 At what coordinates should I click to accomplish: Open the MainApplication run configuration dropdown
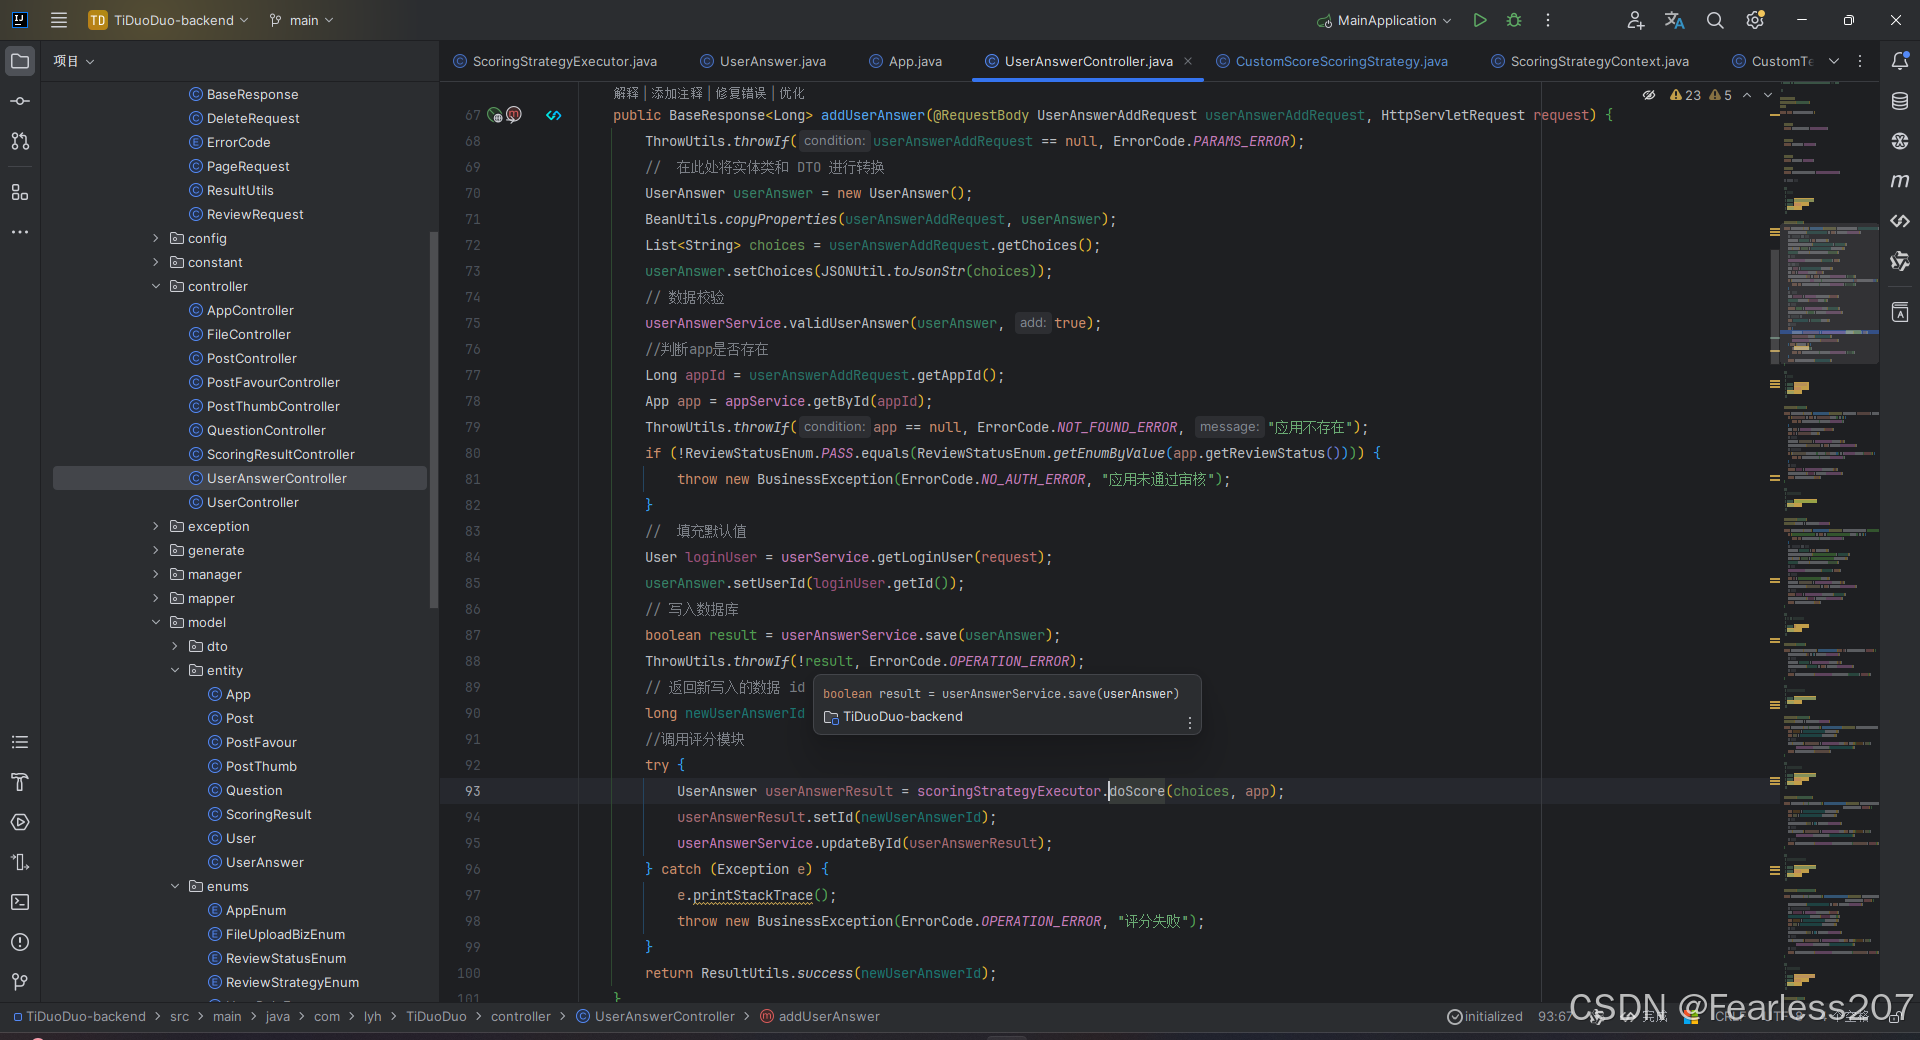coord(1384,20)
